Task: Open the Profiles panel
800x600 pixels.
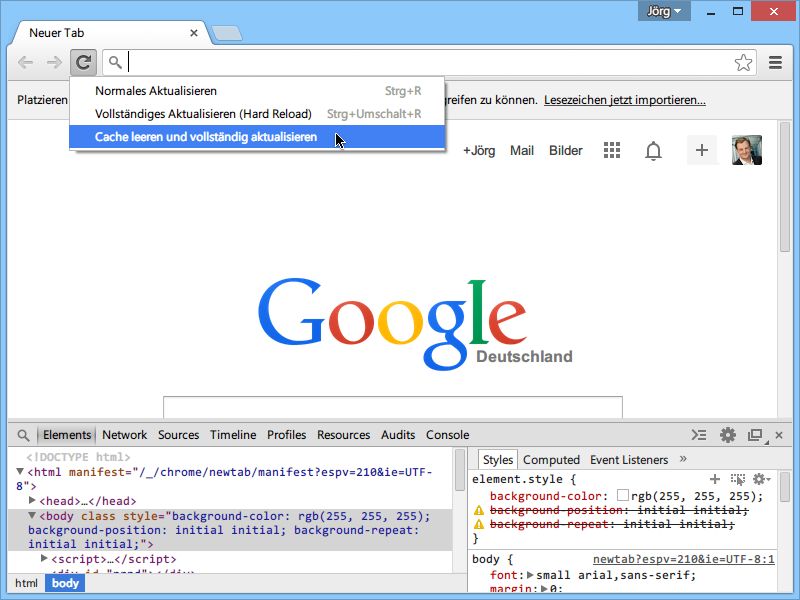Action: click(x=287, y=435)
